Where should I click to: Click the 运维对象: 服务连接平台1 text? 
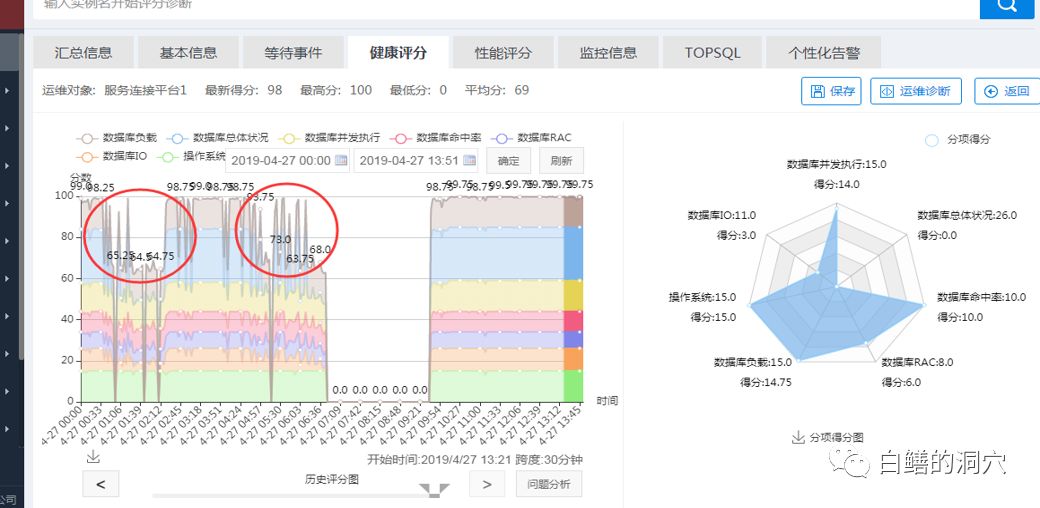point(114,90)
